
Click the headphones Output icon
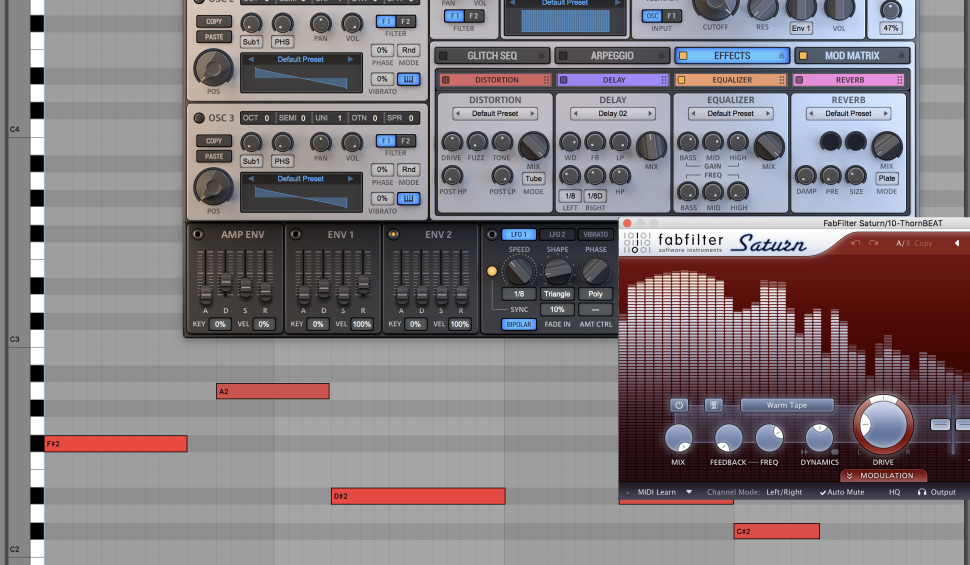(x=921, y=492)
